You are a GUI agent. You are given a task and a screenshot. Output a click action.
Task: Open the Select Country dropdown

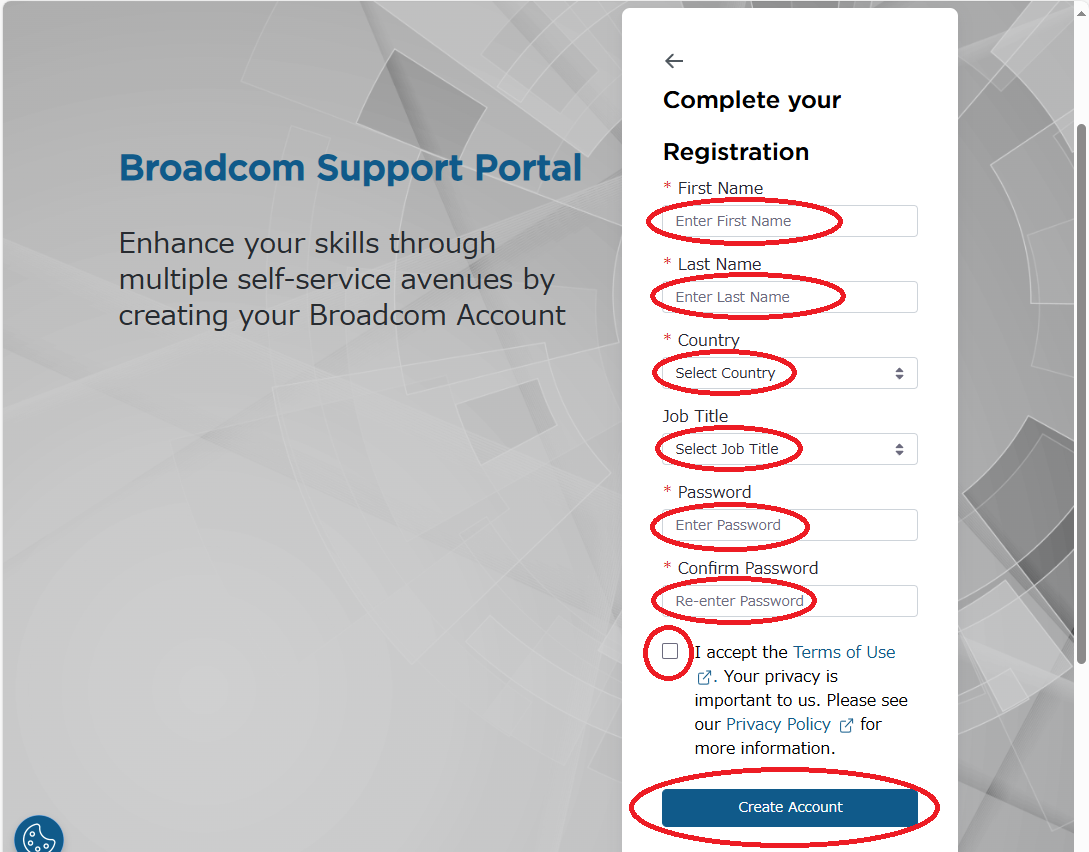[790, 373]
